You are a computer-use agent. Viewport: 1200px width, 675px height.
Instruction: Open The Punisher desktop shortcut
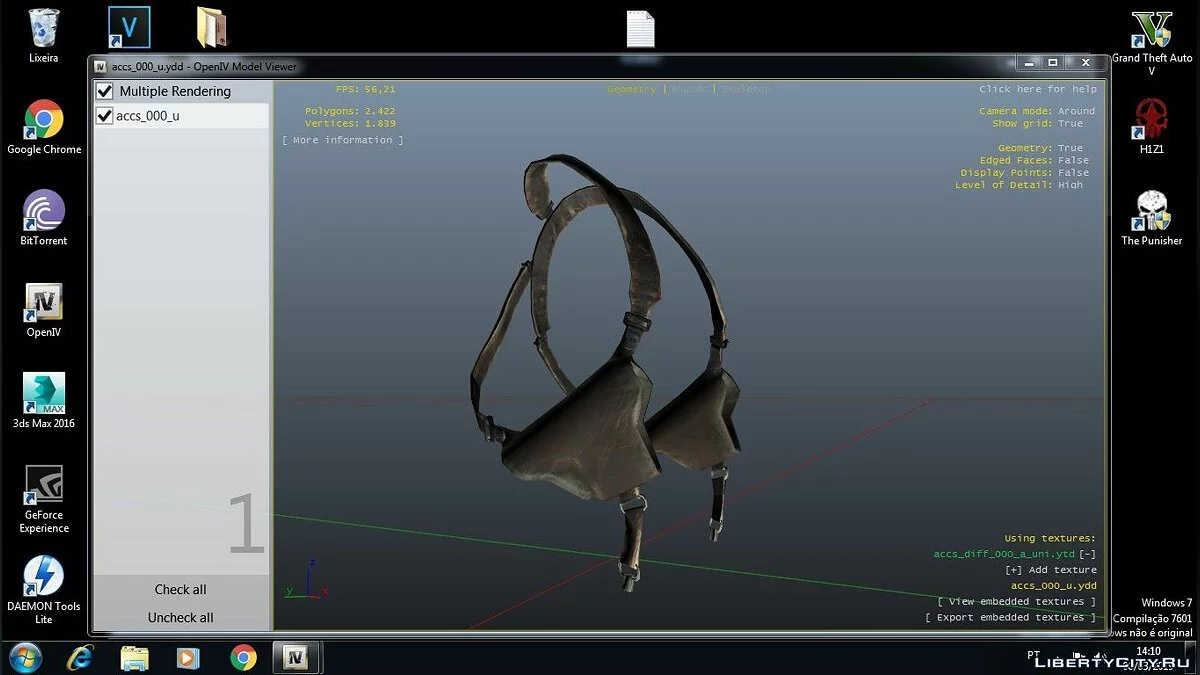click(x=1152, y=211)
